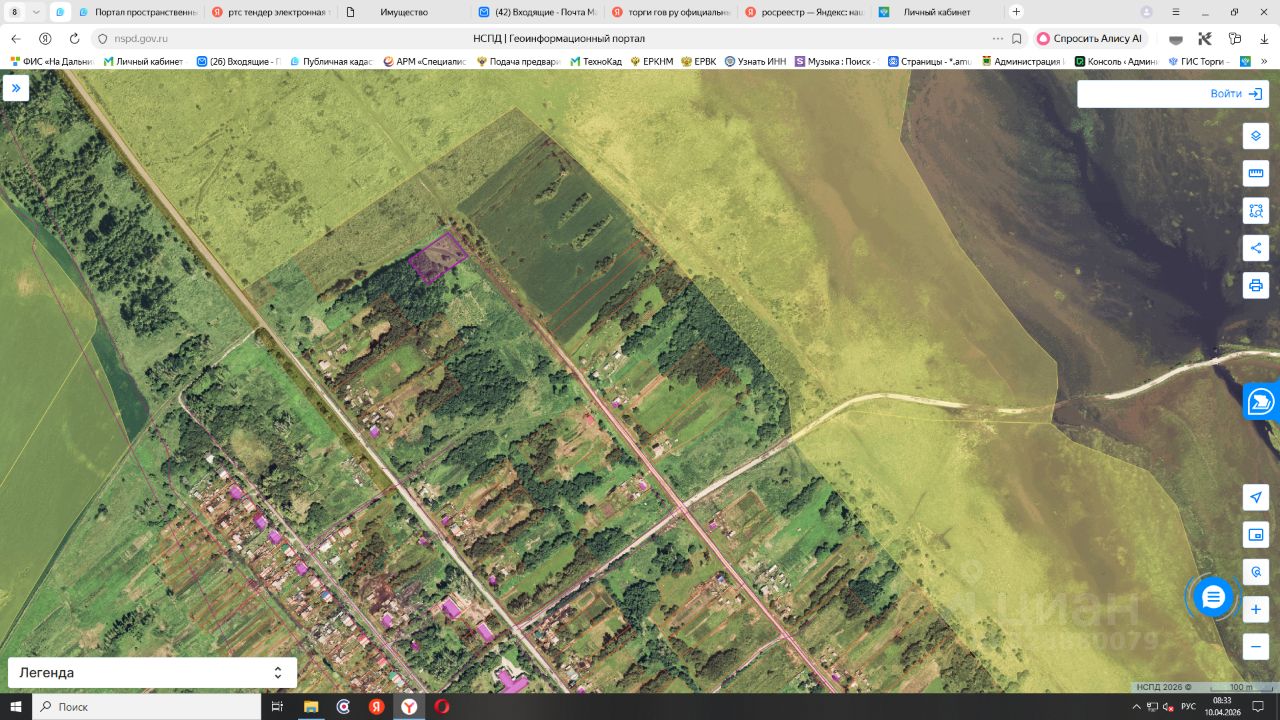Screen dimensions: 1280x720
Task: Open Музыка : Поиск bookmark
Action: [836, 61]
